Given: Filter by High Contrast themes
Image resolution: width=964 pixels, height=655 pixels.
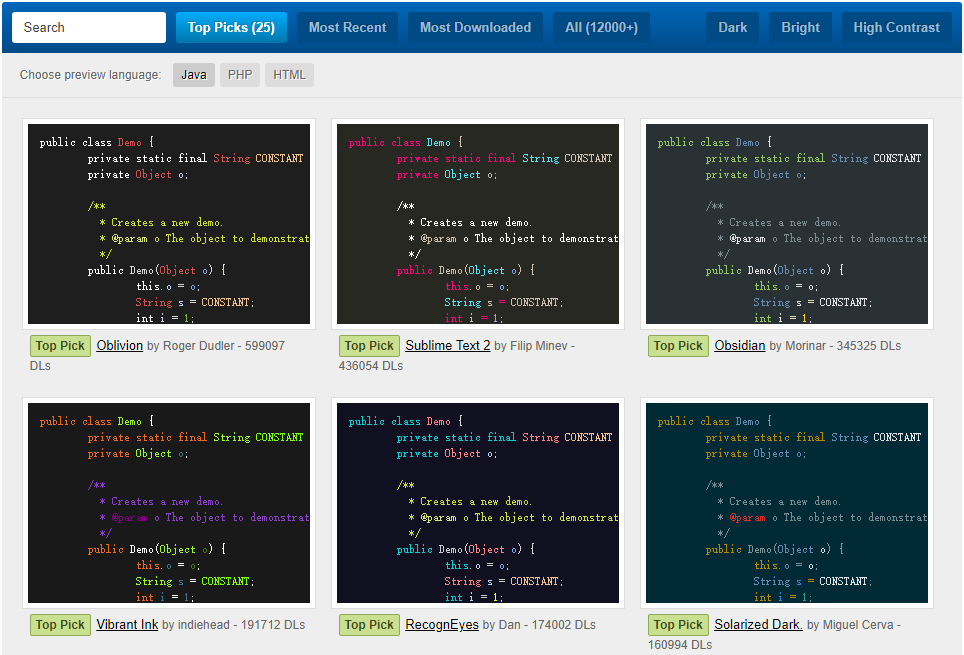Looking at the screenshot, I should point(896,28).
